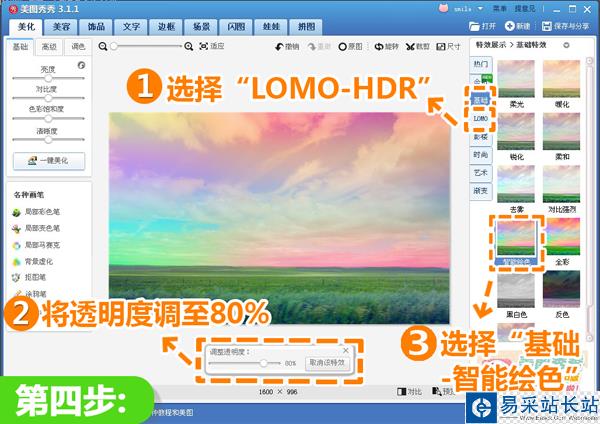The width and height of the screenshot is (600, 424).
Task: Open the LOMO effects category
Action: pyautogui.click(x=481, y=119)
